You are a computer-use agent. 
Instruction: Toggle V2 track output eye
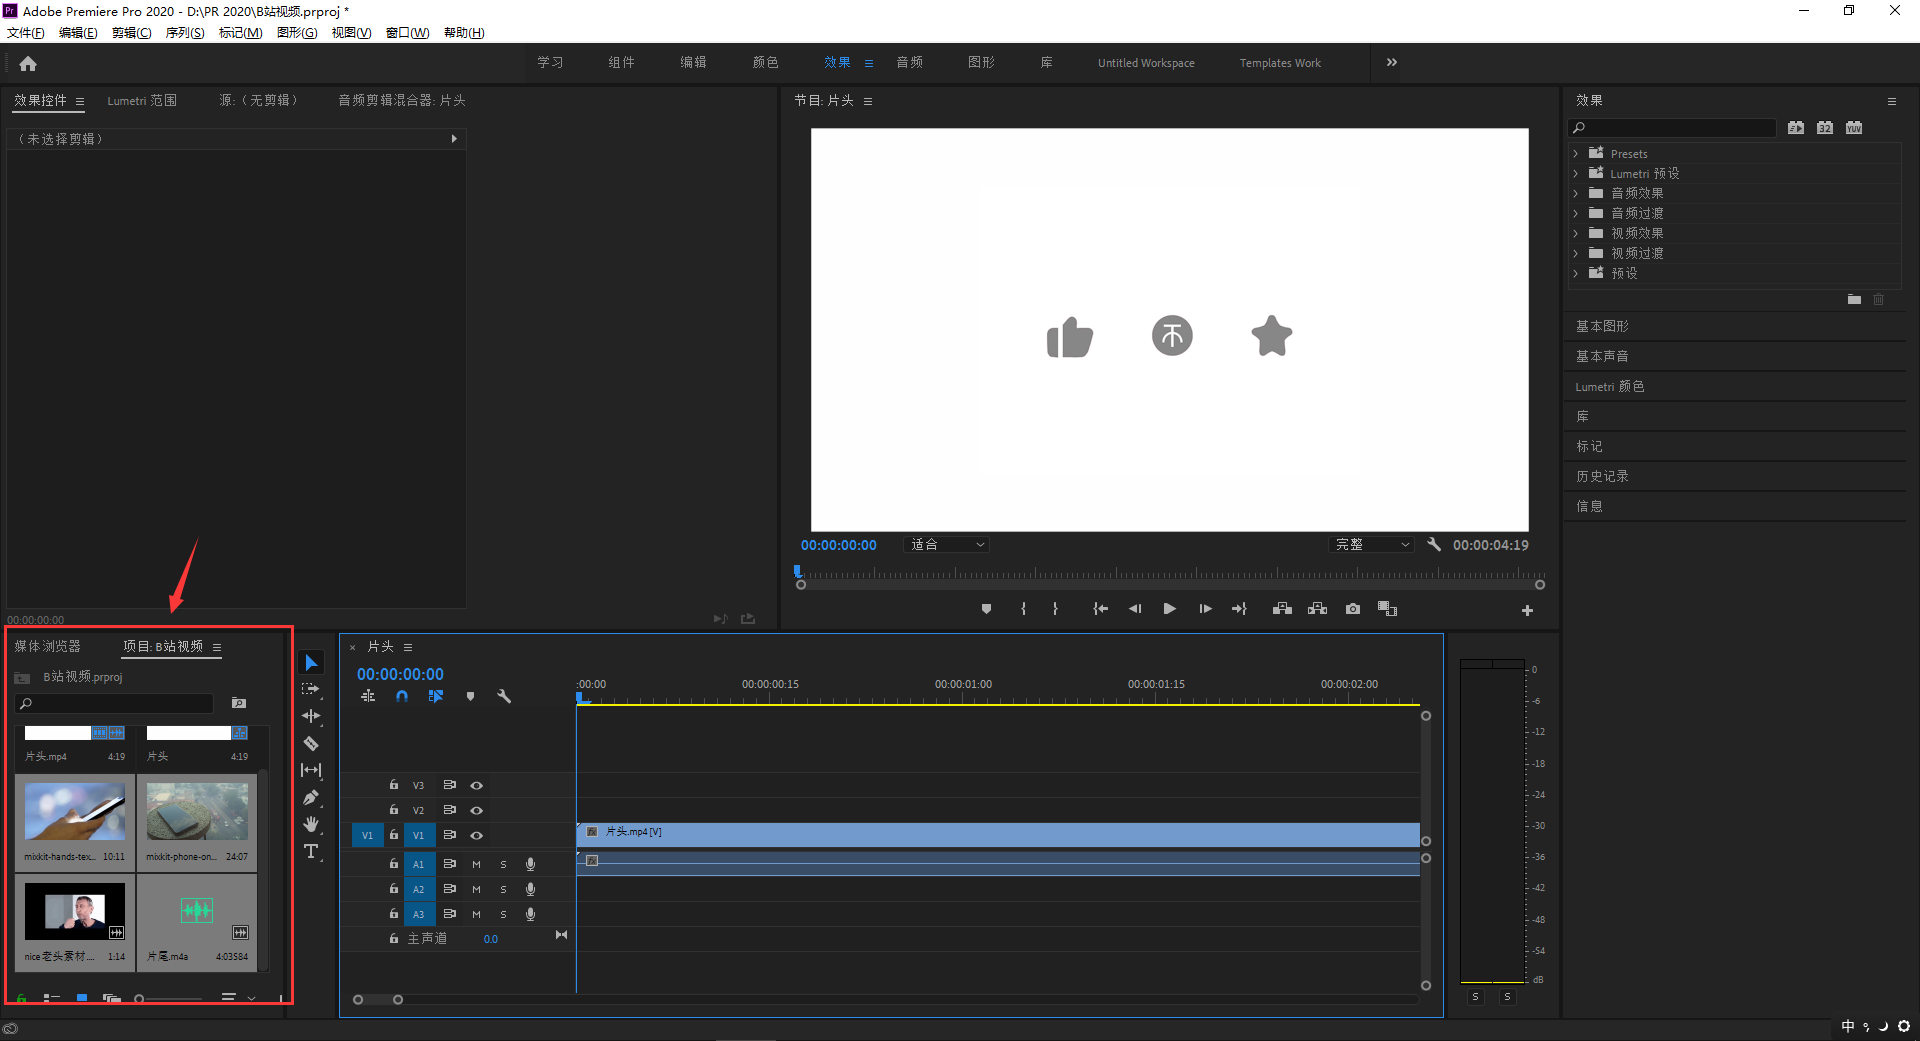pos(476,810)
